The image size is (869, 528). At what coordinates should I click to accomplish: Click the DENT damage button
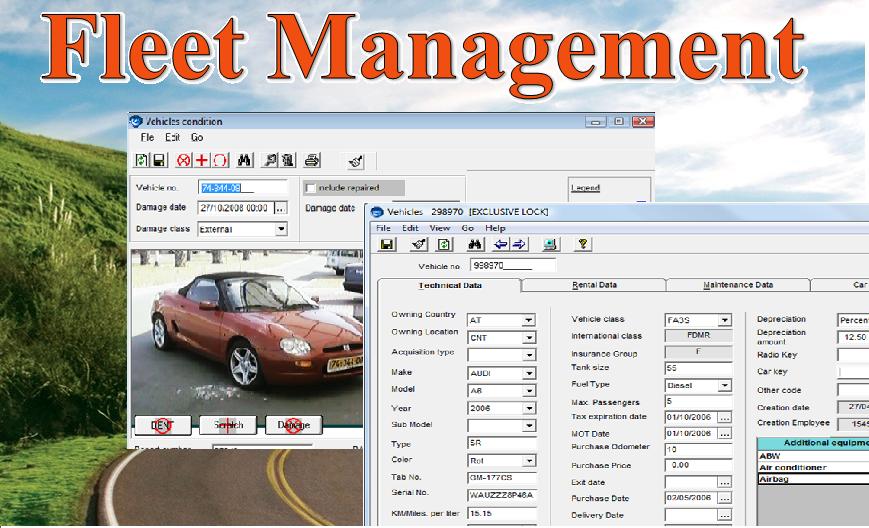(162, 425)
